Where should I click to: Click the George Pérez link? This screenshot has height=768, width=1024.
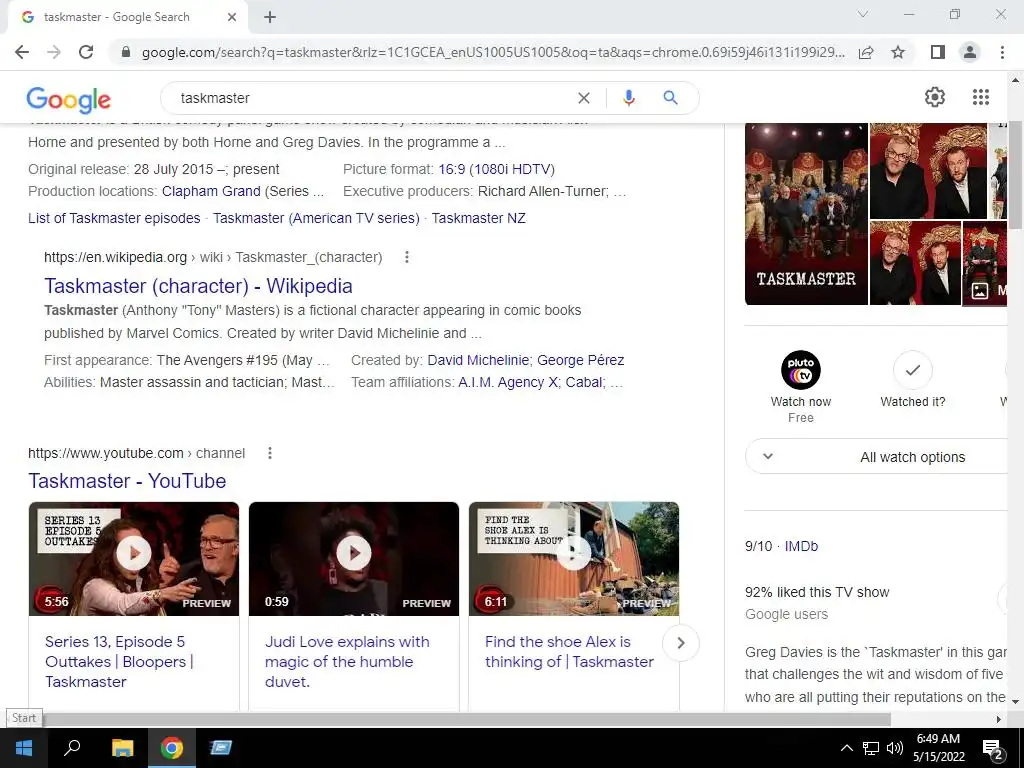click(x=581, y=360)
